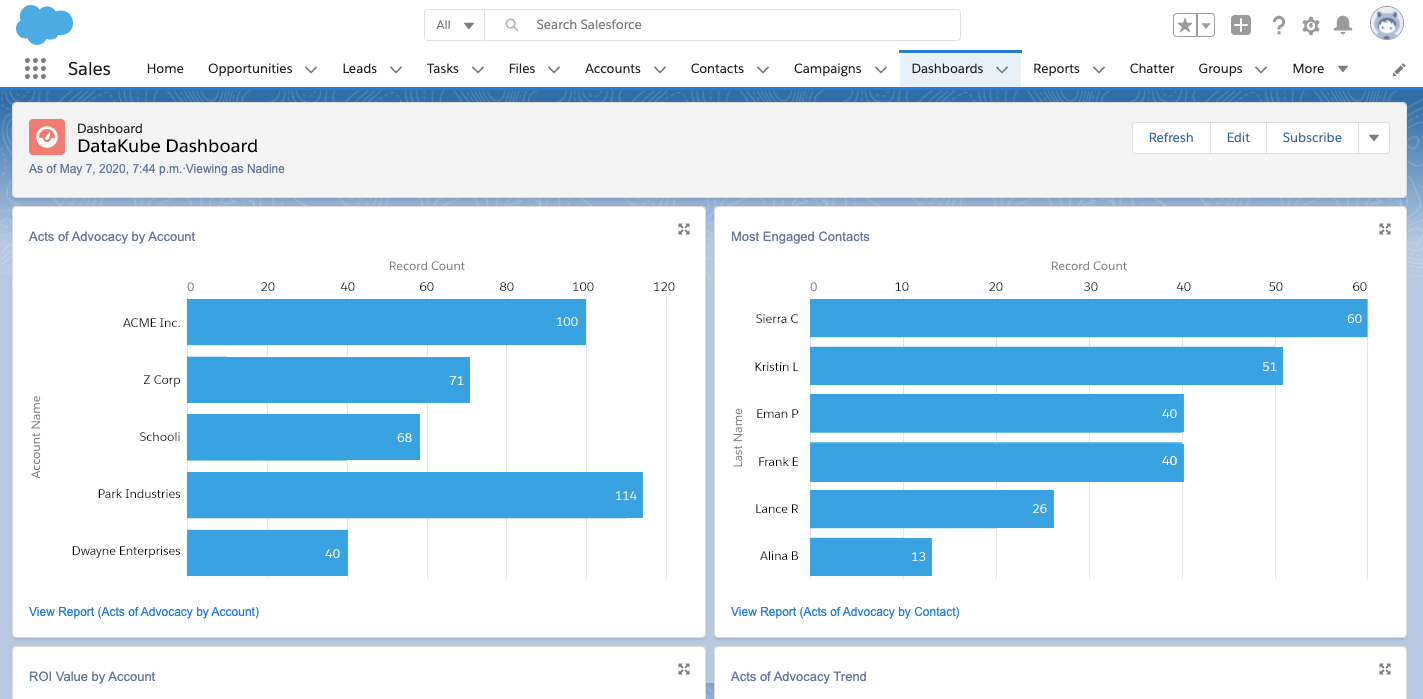Expand the Acts of Advocacy Trend chart
This screenshot has height=699, width=1423.
tap(1385, 669)
